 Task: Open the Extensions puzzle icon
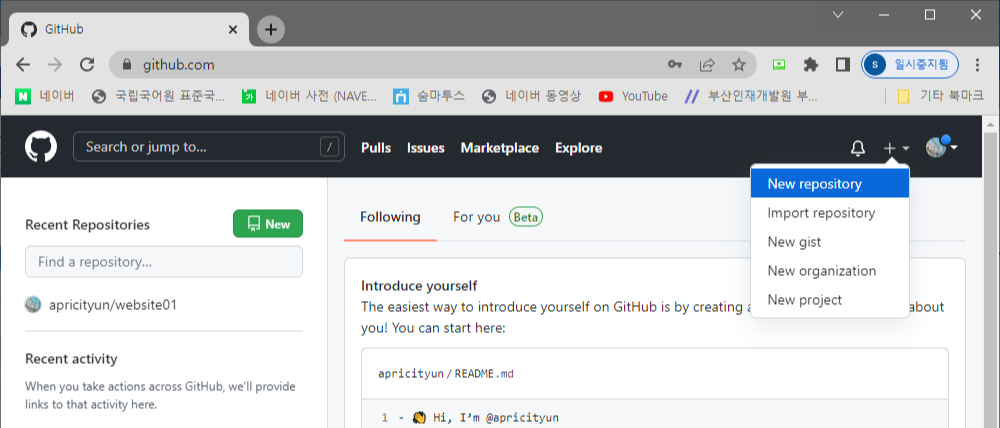pos(811,64)
